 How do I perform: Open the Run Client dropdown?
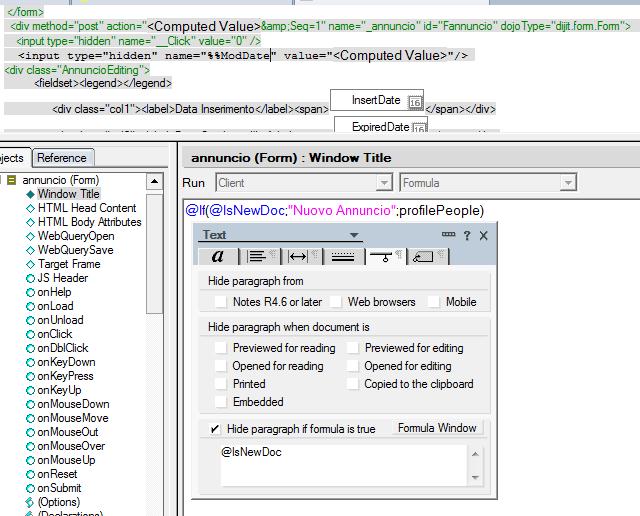[384, 182]
